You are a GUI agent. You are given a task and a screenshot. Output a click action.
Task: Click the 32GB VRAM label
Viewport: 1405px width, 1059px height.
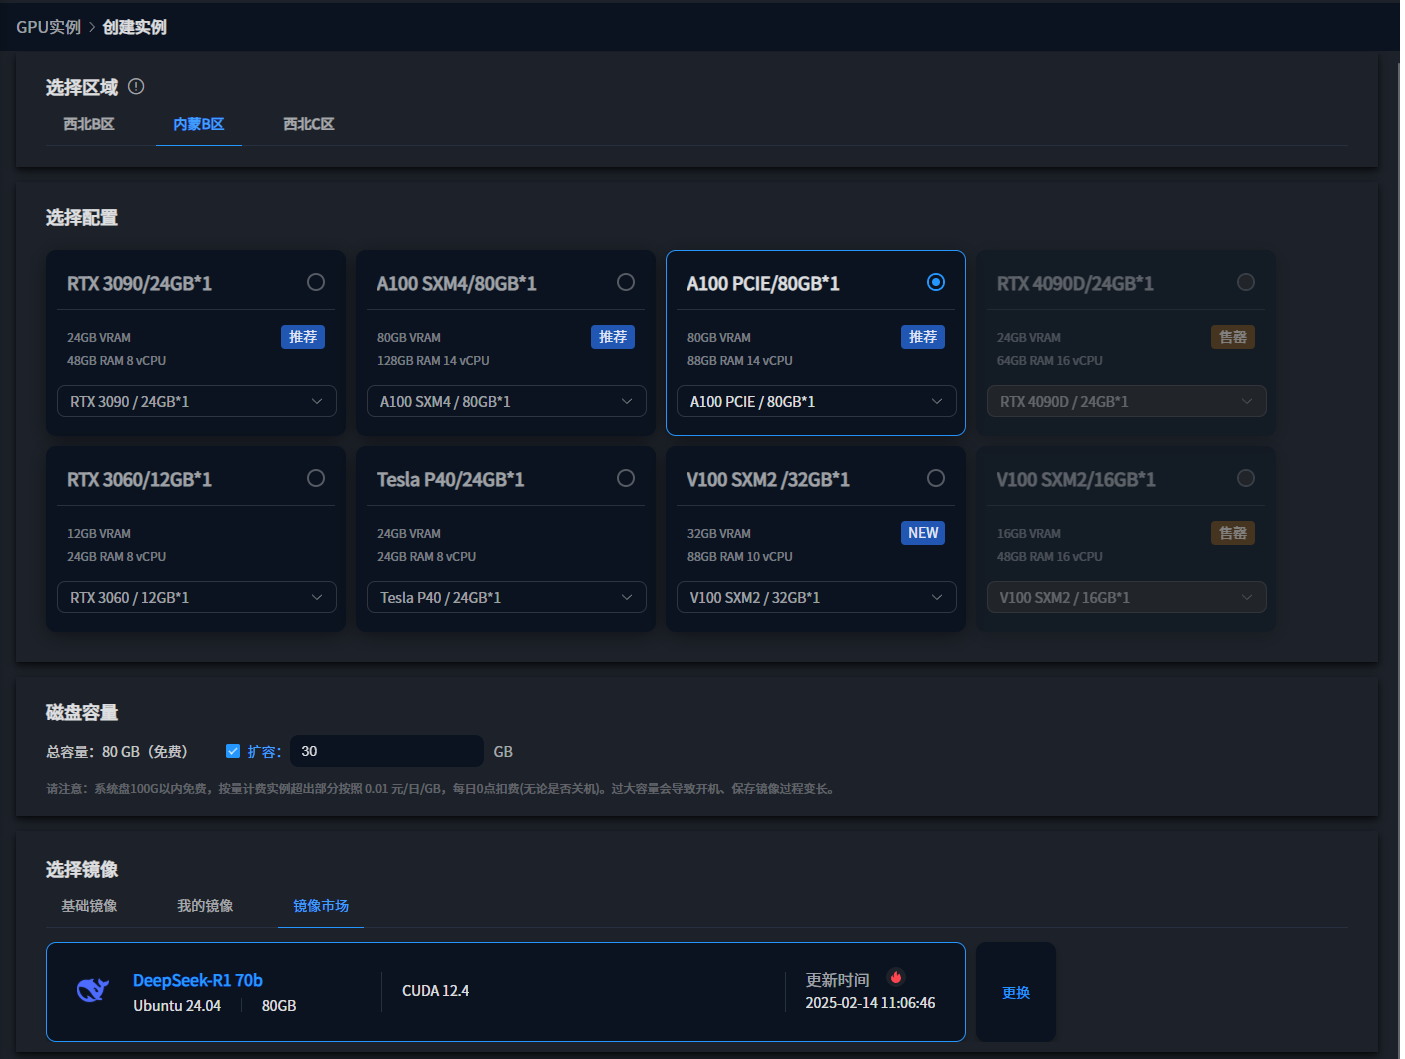719,533
